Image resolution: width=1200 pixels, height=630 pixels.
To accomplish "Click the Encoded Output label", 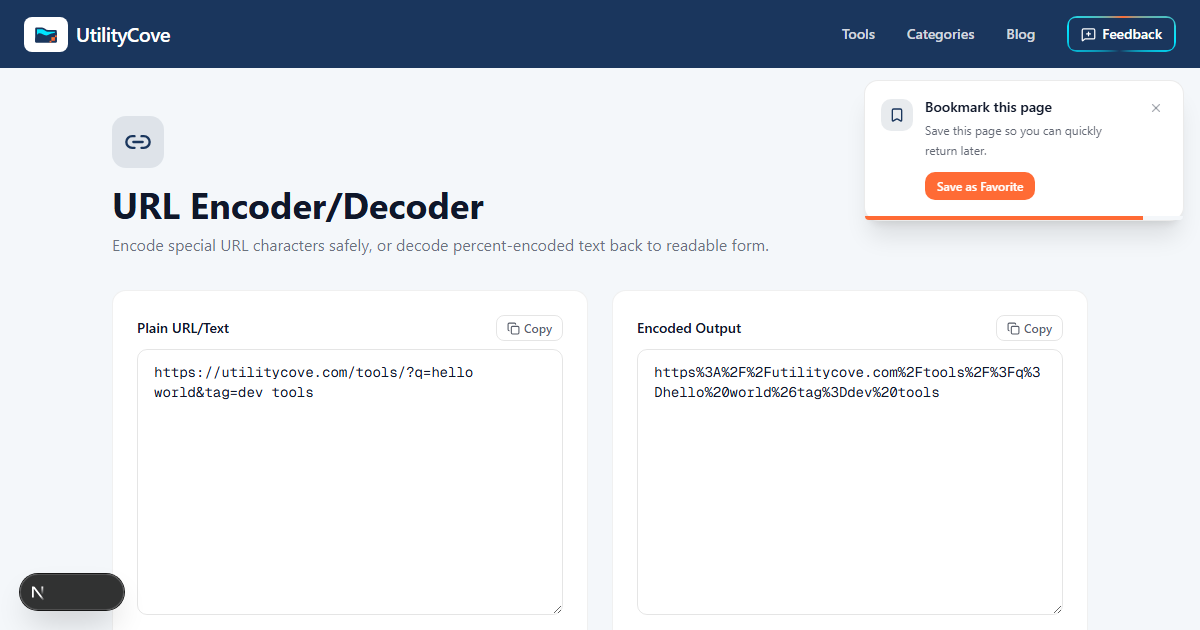I will point(689,328).
